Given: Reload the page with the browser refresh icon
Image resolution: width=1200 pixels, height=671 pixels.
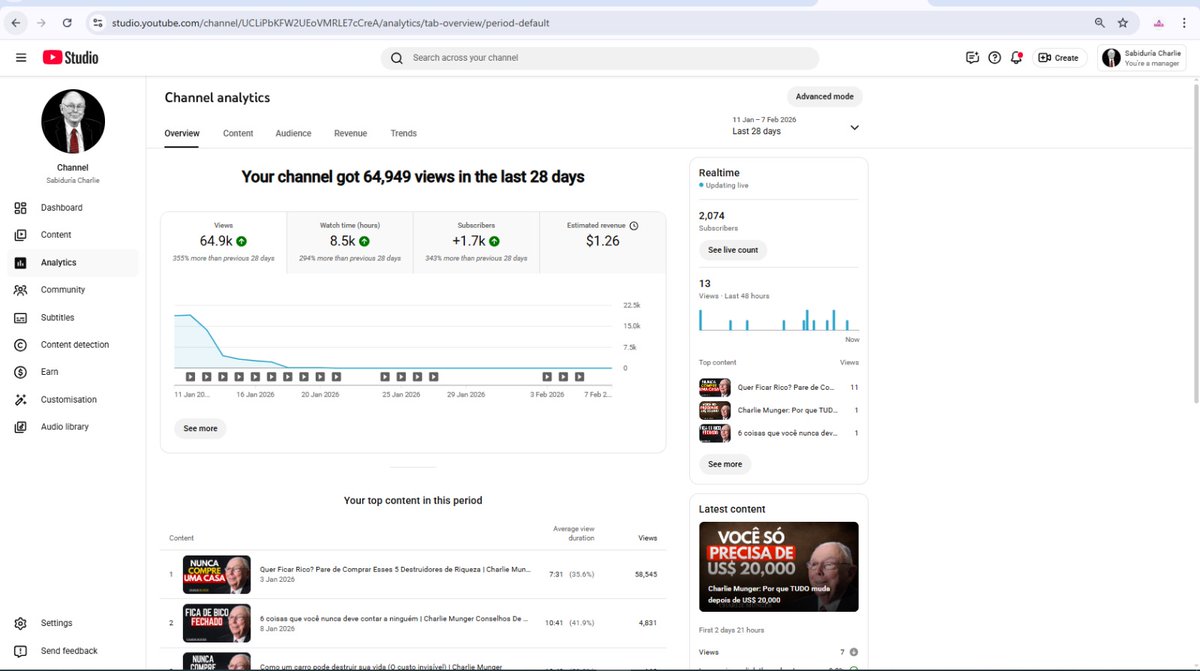Looking at the screenshot, I should [x=67, y=22].
